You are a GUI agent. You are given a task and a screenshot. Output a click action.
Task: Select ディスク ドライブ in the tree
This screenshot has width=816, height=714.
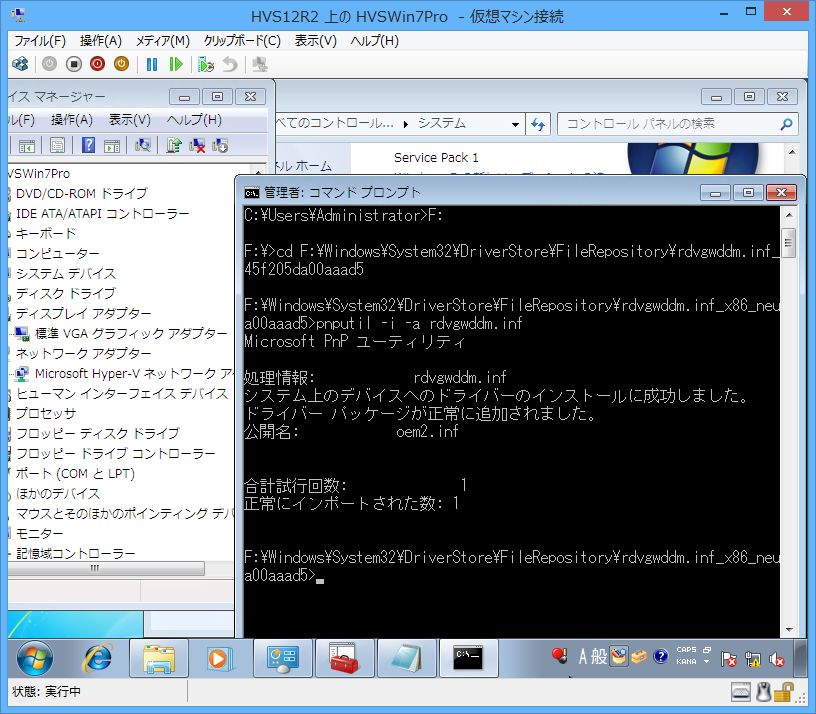pos(66,293)
